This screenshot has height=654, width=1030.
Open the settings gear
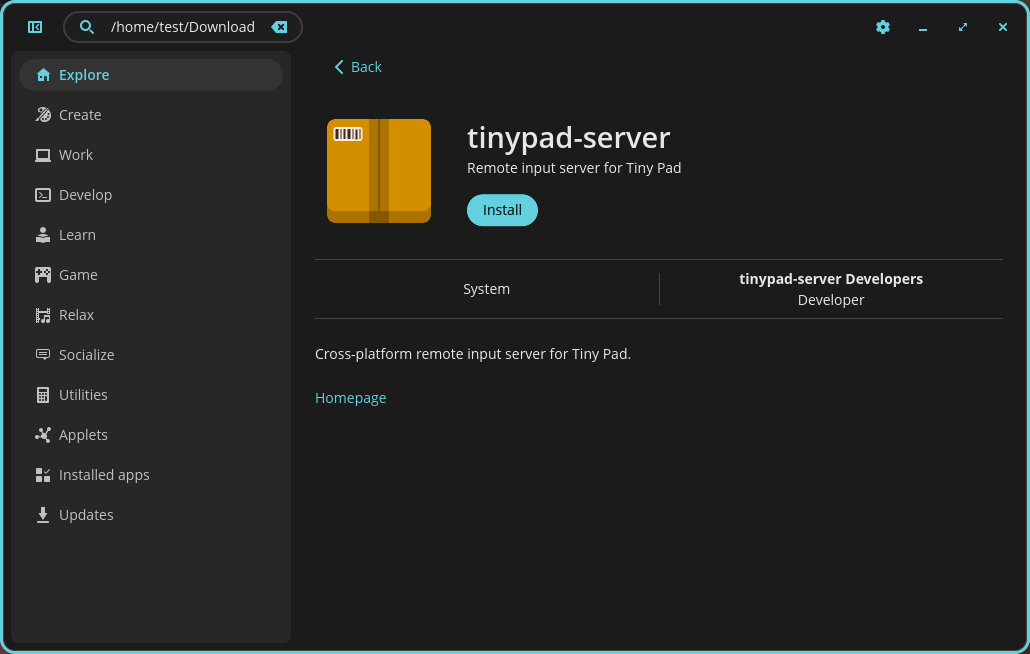pos(883,27)
